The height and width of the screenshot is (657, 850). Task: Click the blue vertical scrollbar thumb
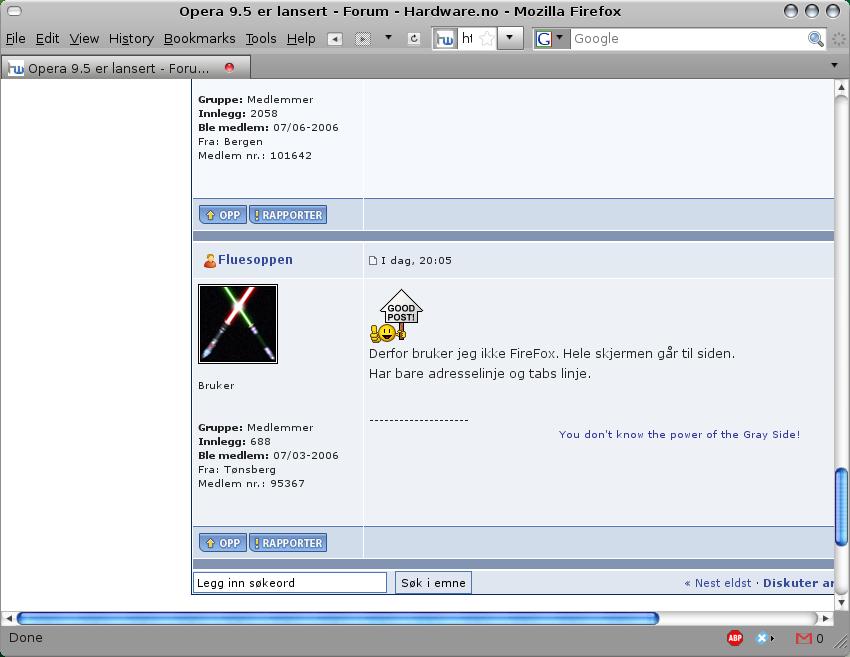(841, 507)
